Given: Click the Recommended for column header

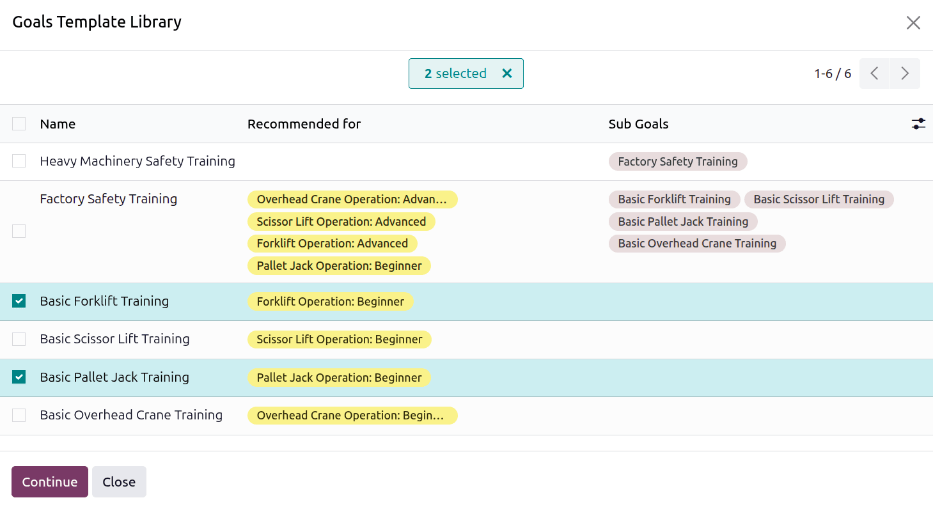Looking at the screenshot, I should point(304,124).
